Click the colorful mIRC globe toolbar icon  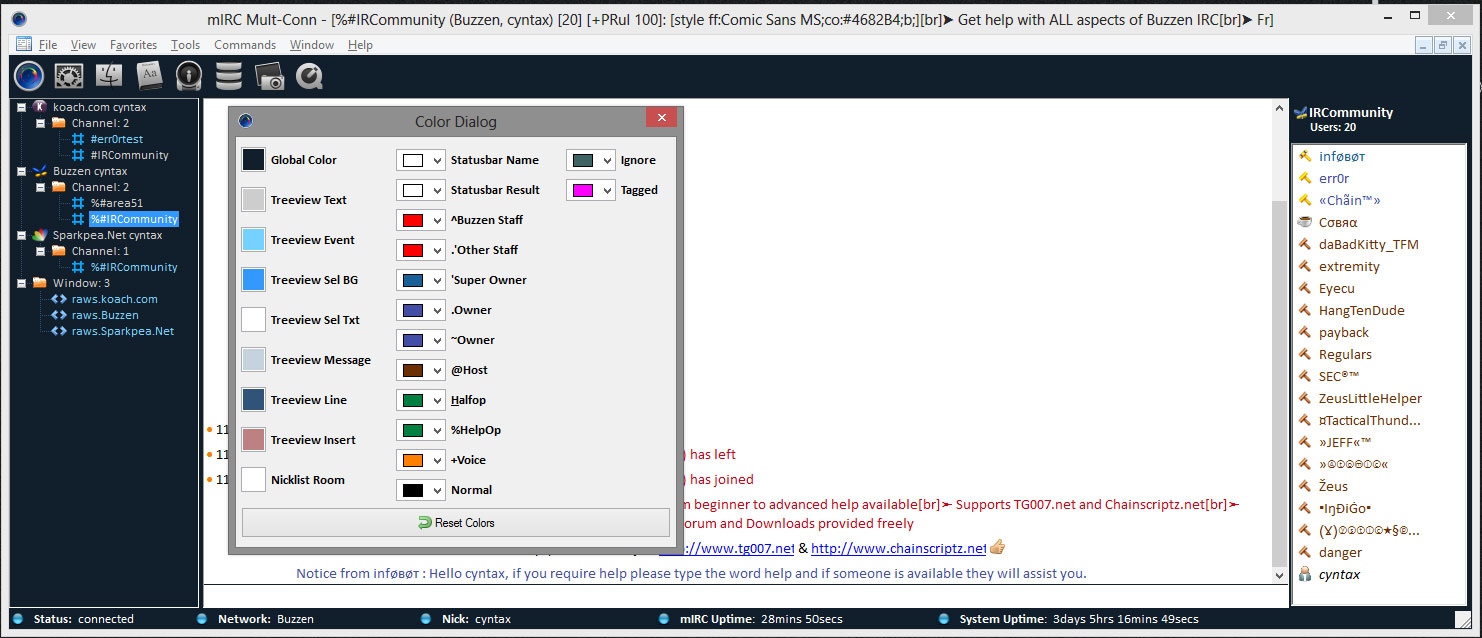[x=29, y=75]
